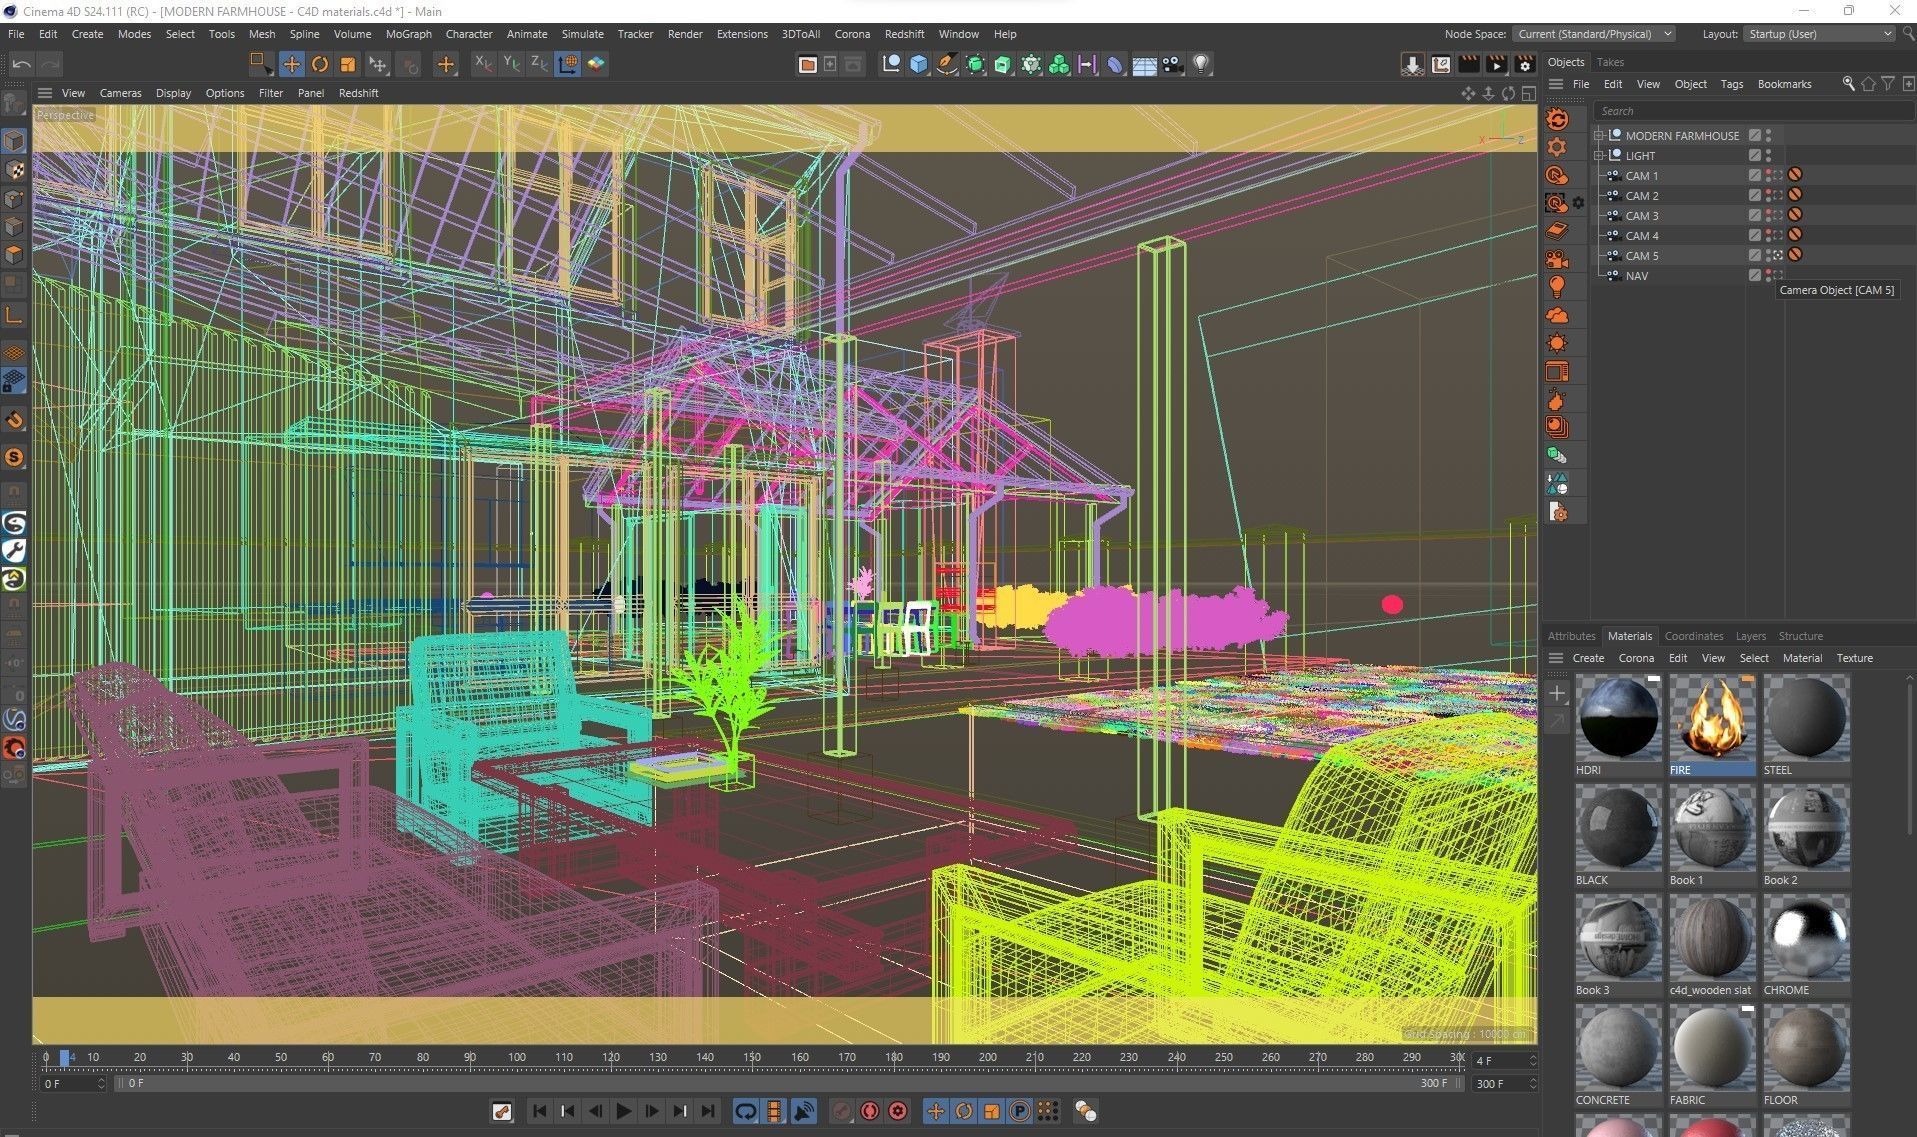
Task: Toggle the Y-axis lock icon
Action: pyautogui.click(x=511, y=64)
